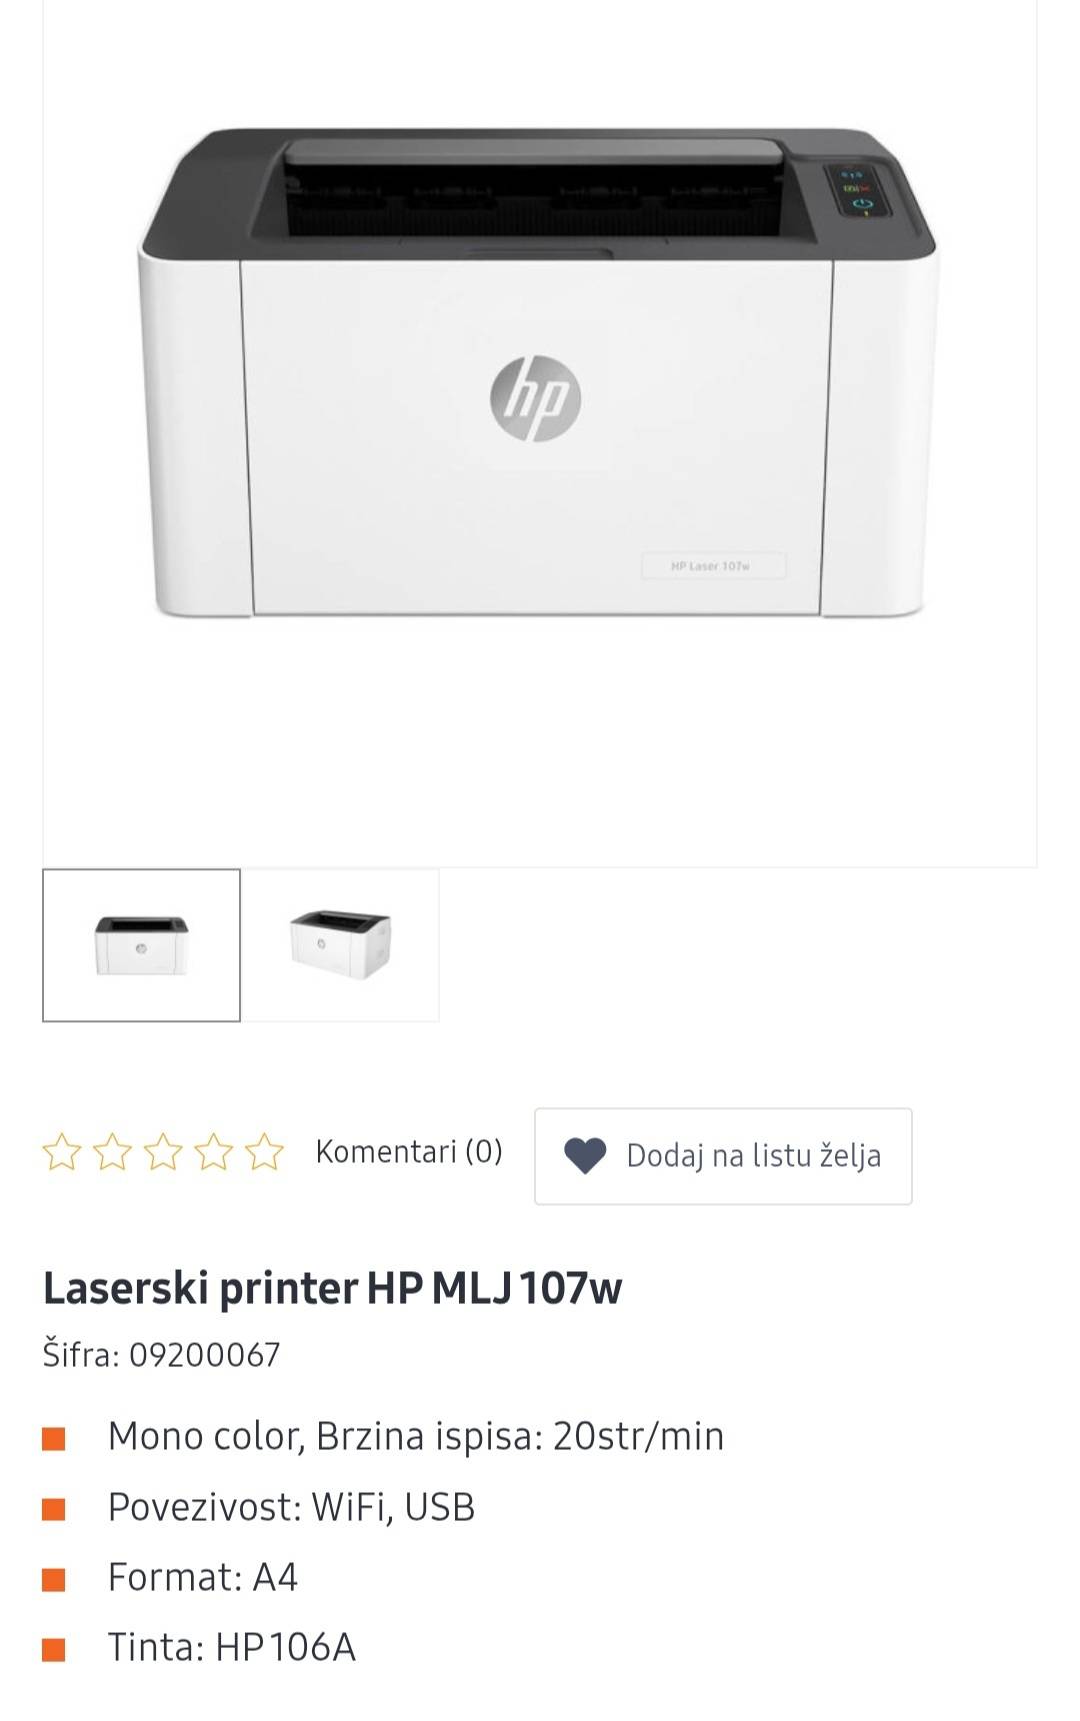Click the product code Šifra: 09200067
1080x1721 pixels.
click(x=161, y=1355)
